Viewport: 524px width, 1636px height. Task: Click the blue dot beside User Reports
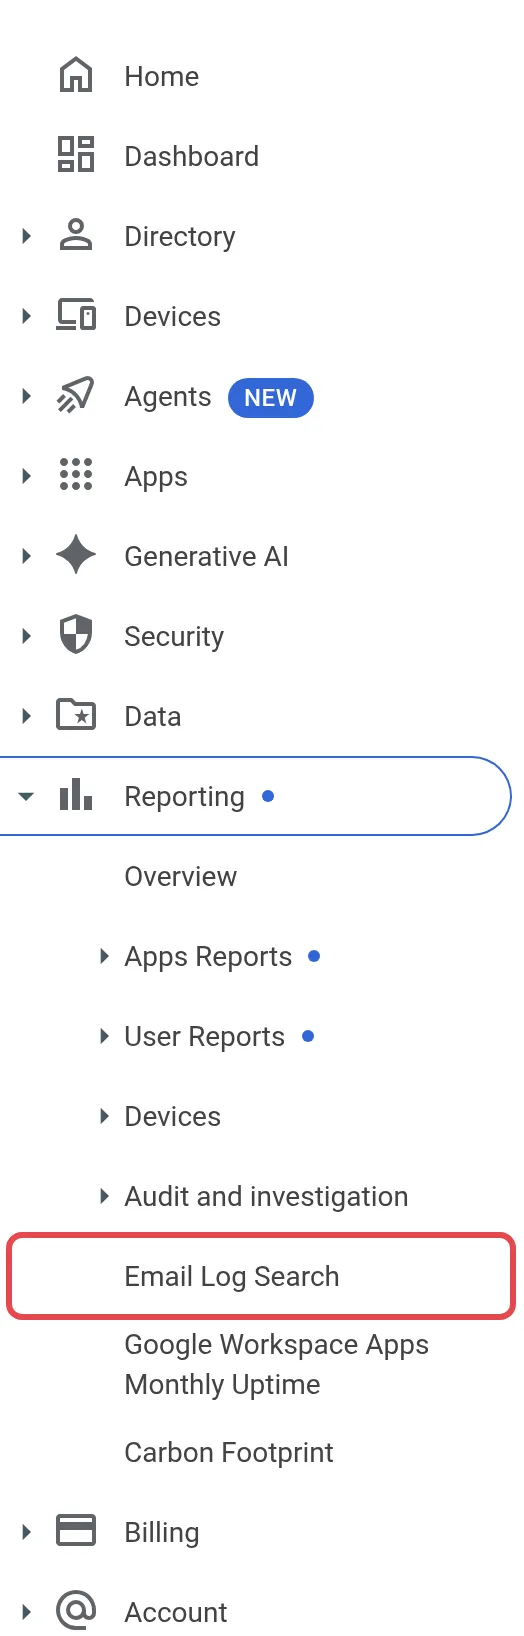pyautogui.click(x=308, y=1036)
